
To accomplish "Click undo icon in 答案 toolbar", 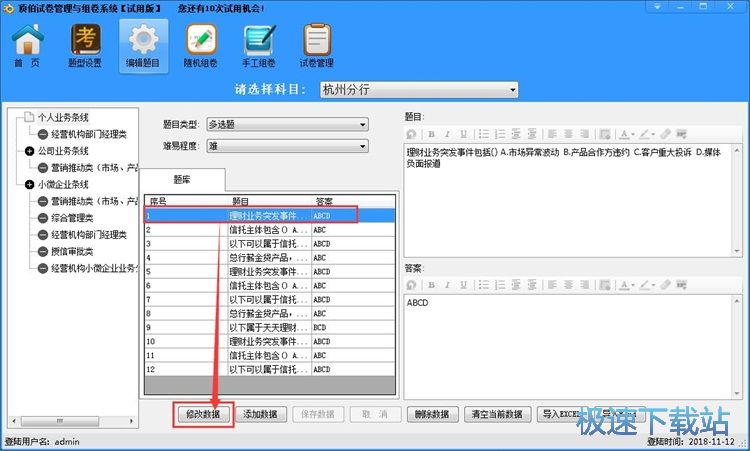I will pos(411,285).
